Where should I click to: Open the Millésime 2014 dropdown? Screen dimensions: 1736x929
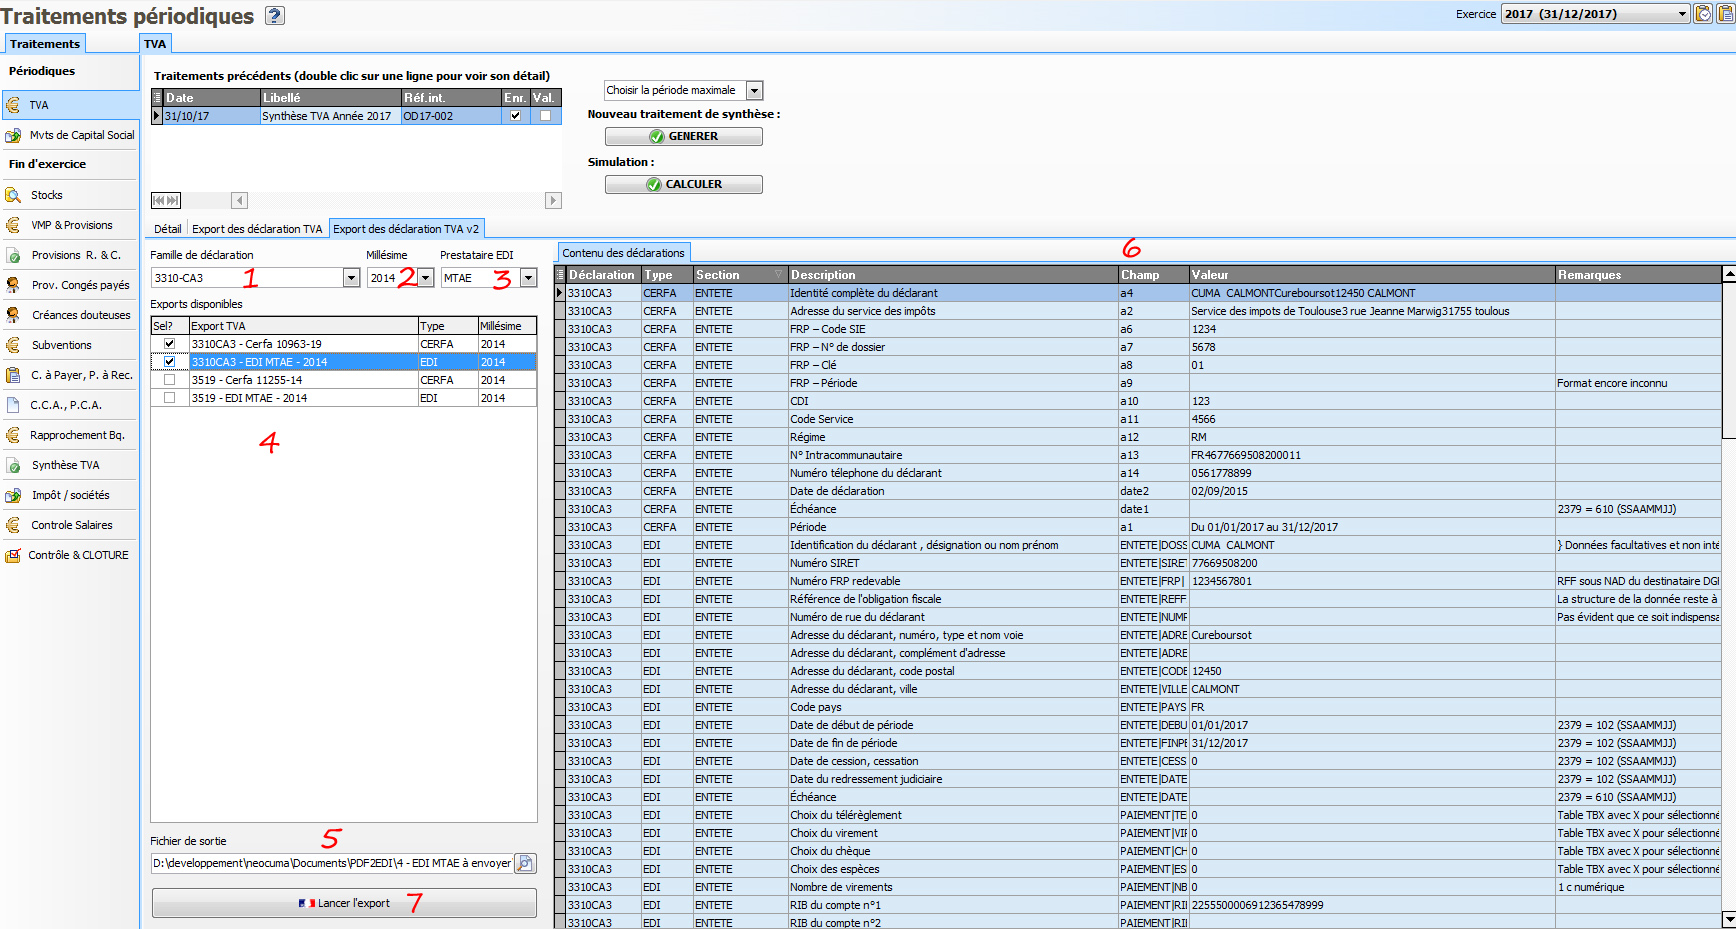point(426,278)
